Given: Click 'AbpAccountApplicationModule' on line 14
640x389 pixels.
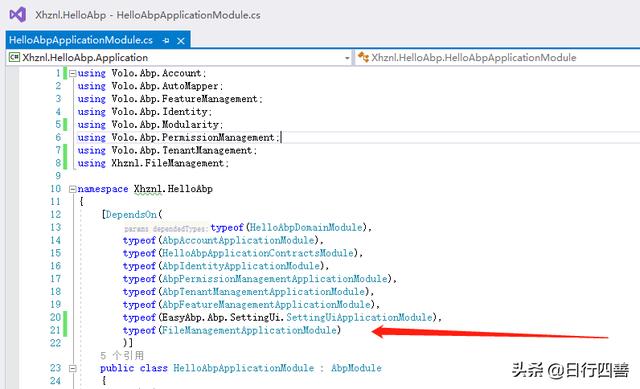Looking at the screenshot, I should pos(238,240).
